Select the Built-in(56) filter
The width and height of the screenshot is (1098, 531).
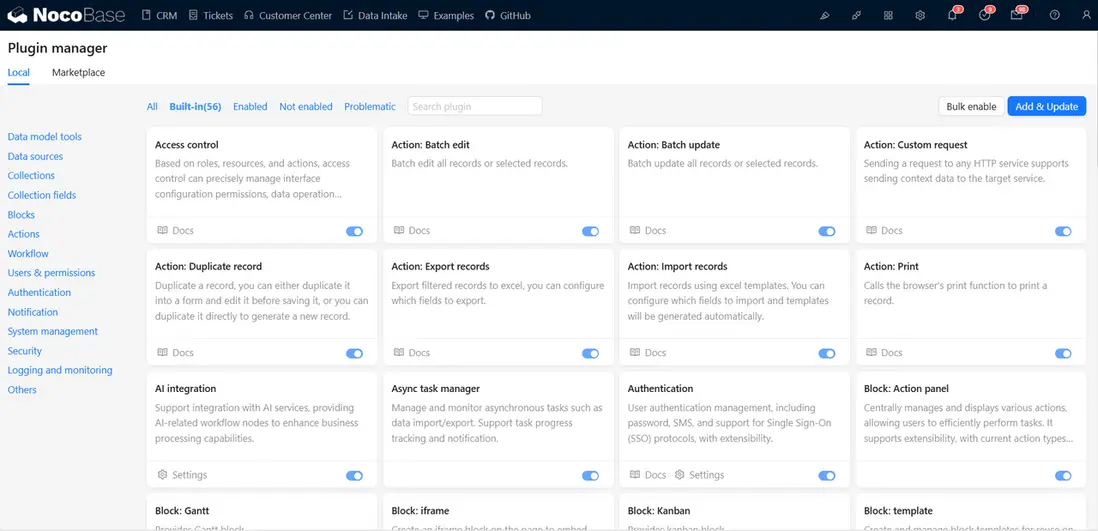pos(195,106)
